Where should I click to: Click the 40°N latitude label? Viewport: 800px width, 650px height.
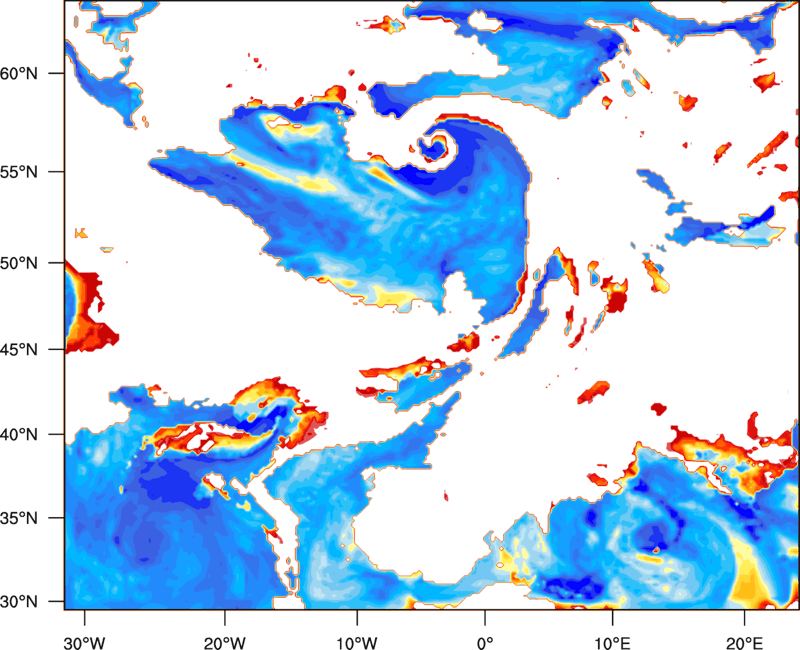(x=19, y=435)
